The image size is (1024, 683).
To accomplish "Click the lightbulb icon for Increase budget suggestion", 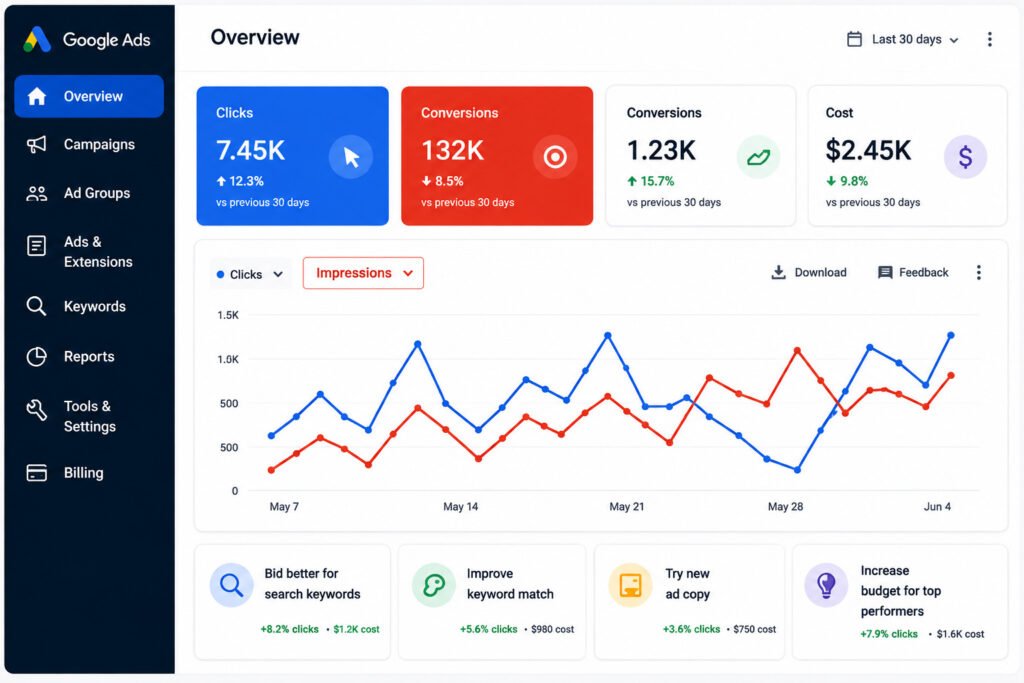I will [826, 585].
